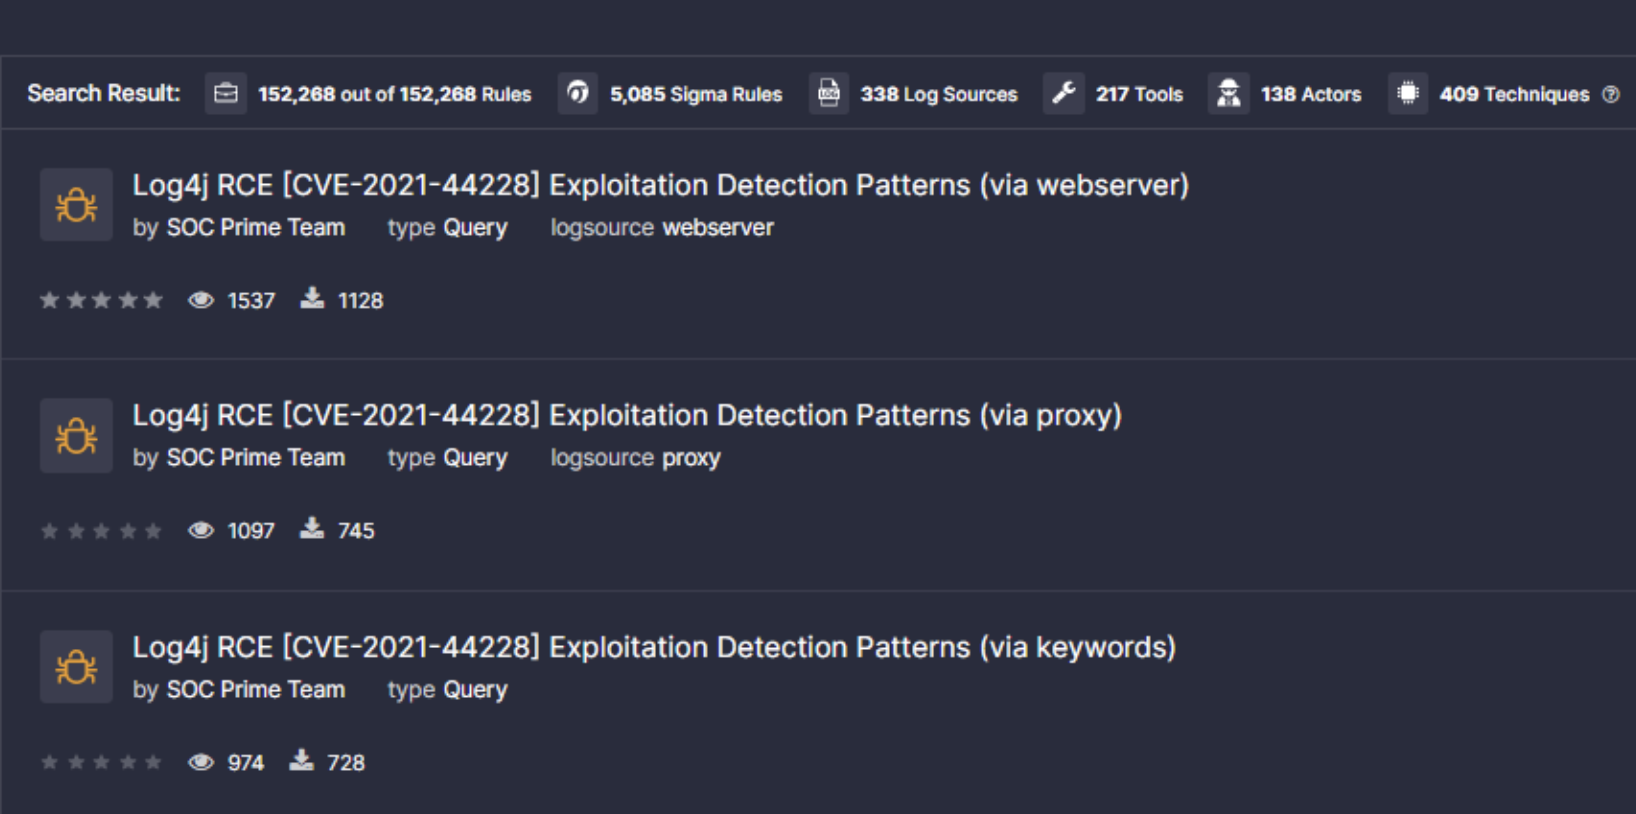Click the Log Sources file icon
This screenshot has width=1636, height=814.
(829, 94)
